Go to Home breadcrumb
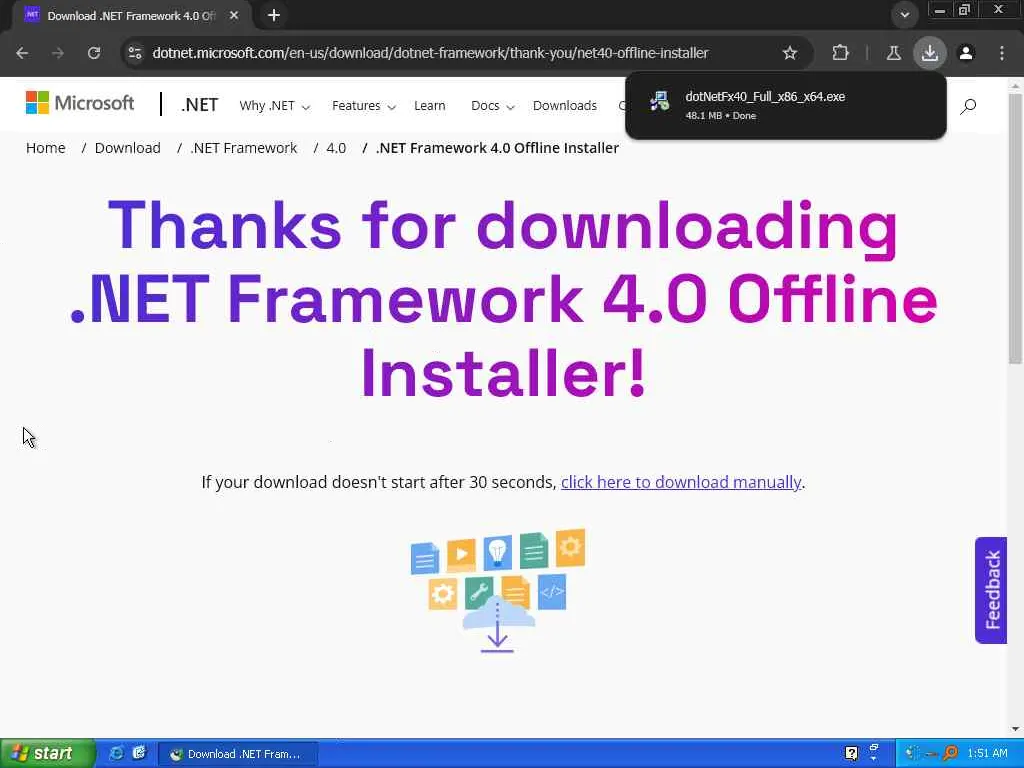Viewport: 1024px width, 768px height. (46, 148)
